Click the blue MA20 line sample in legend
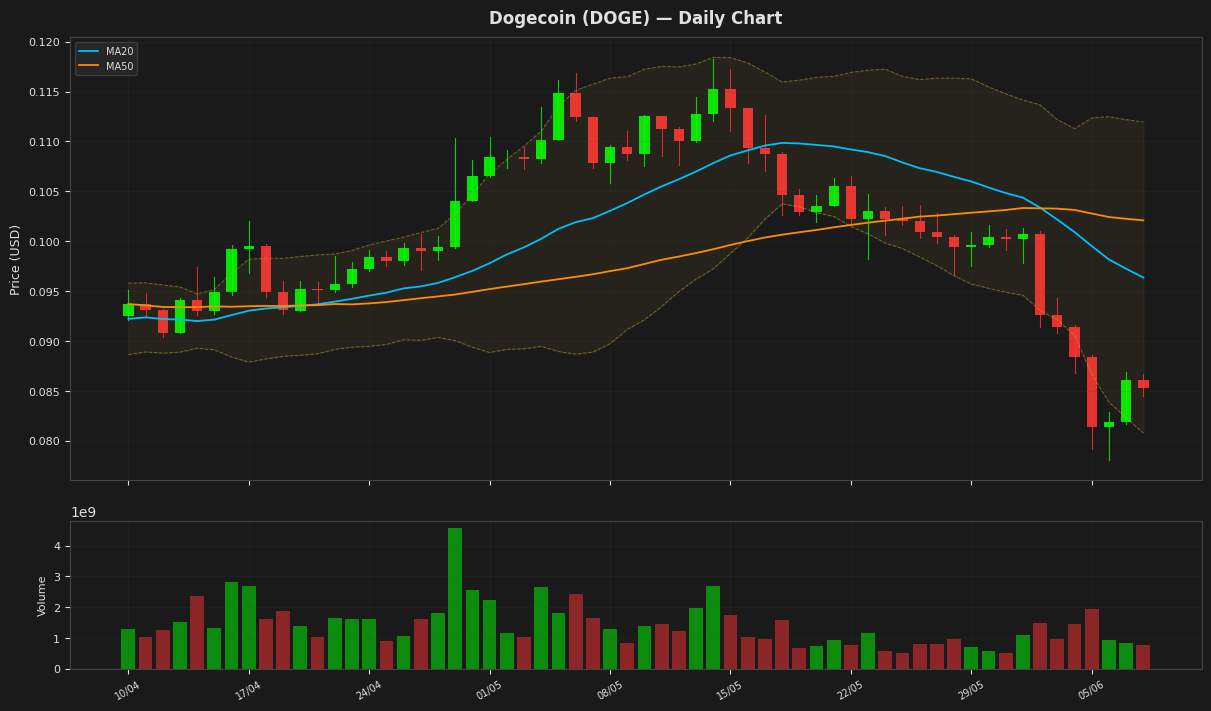Screen dimensions: 1211x711 click(90, 52)
